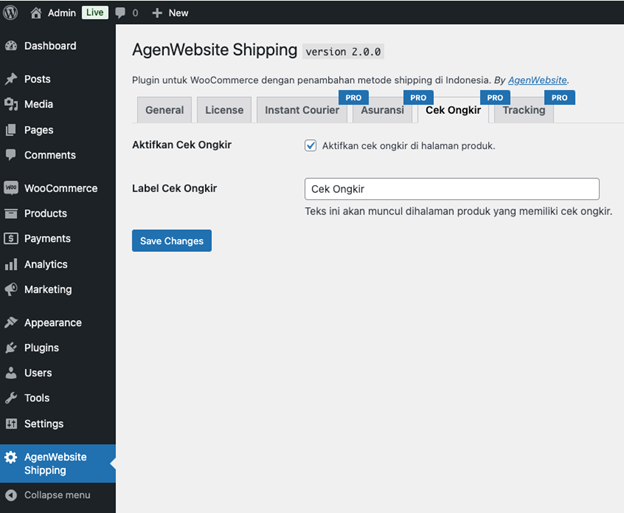Screen dimensions: 624x513
Task: Switch to the General tab
Action: tap(164, 110)
